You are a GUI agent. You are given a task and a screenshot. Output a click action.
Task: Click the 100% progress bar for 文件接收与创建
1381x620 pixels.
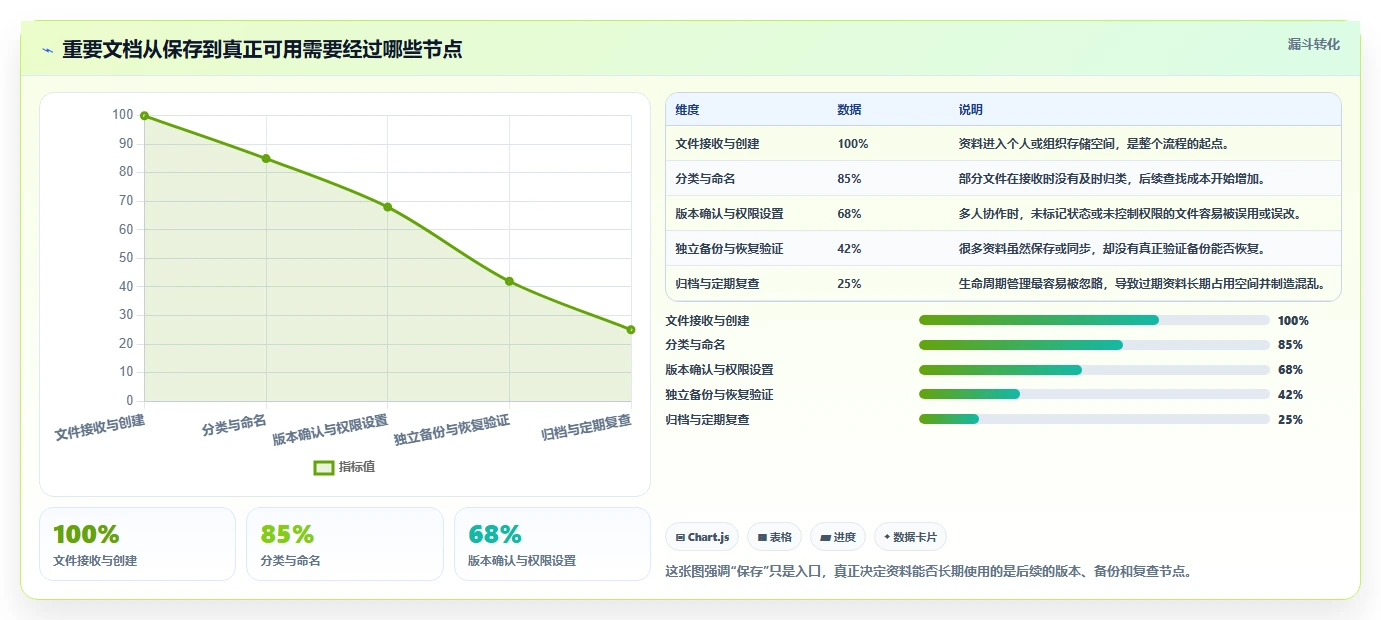[1094, 320]
